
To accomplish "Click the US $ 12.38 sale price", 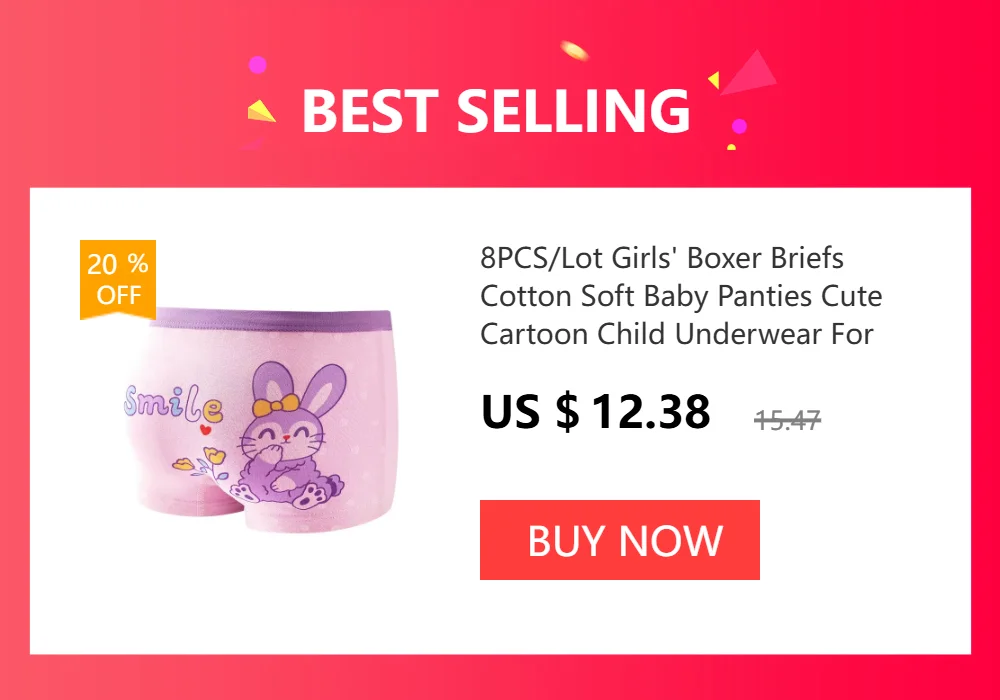I will (596, 411).
